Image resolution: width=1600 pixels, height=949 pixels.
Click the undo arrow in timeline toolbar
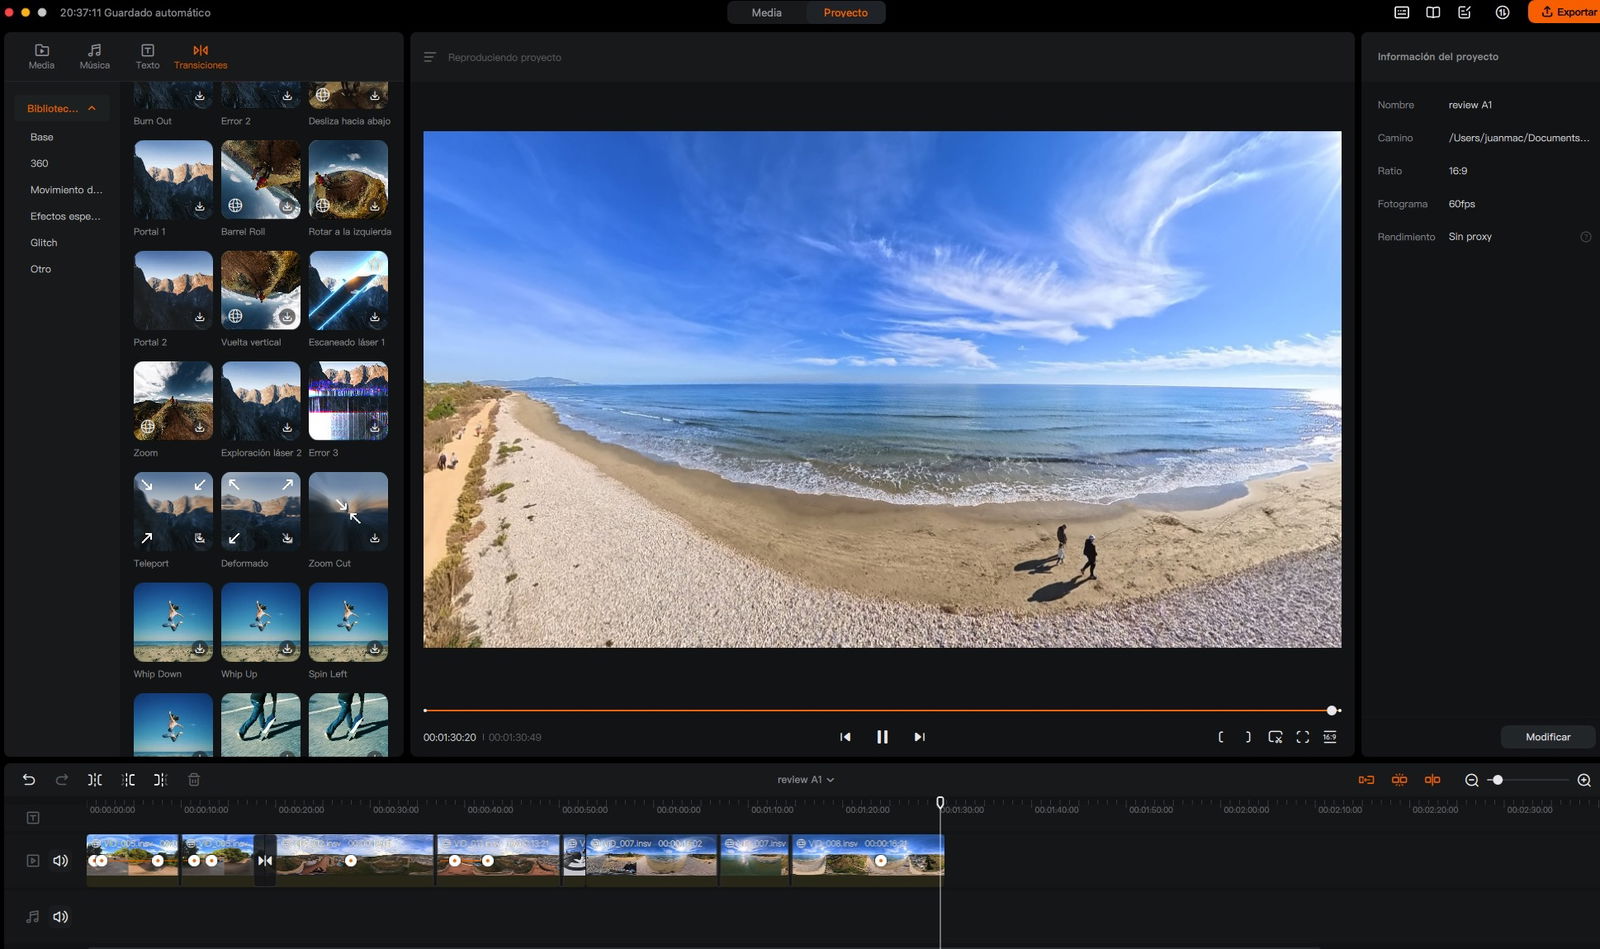point(29,780)
